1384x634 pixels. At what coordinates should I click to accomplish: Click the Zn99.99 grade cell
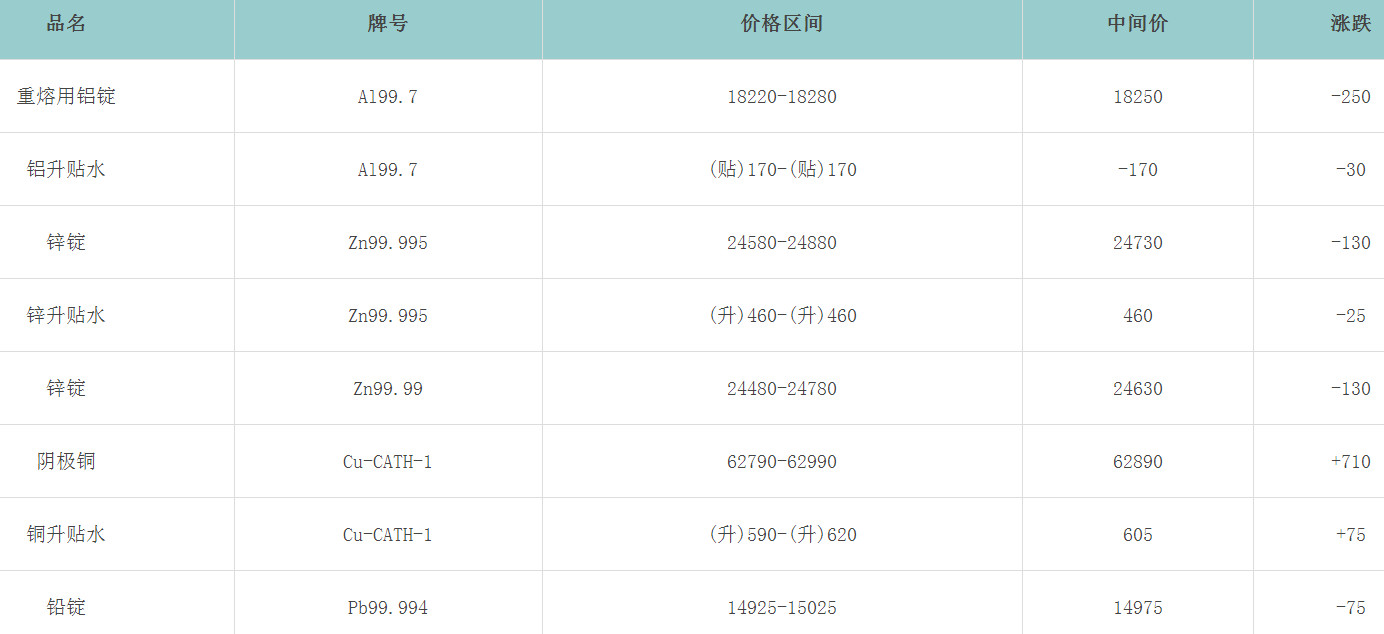tap(388, 389)
